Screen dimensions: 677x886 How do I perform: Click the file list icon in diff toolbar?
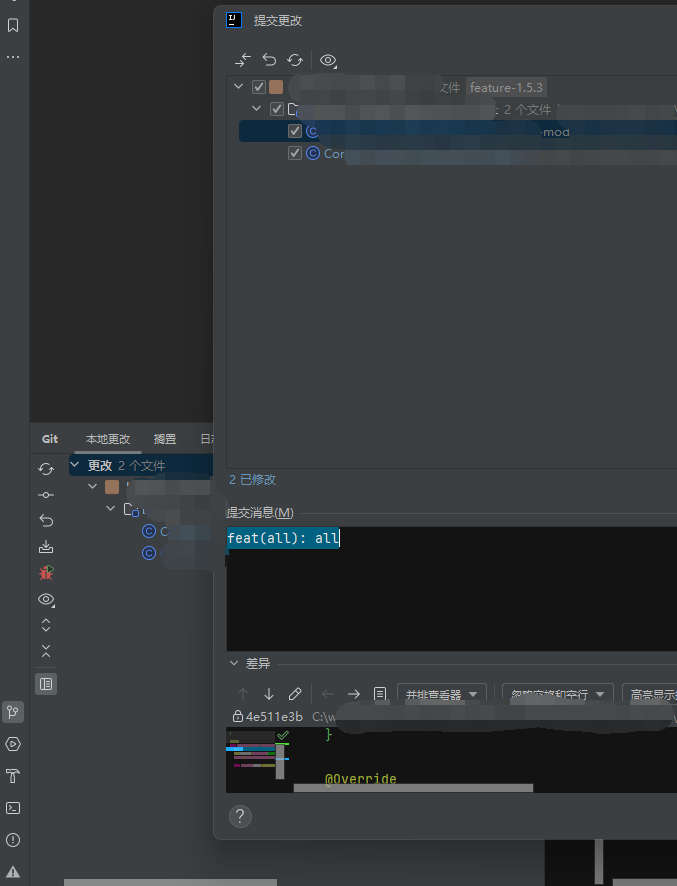[380, 694]
